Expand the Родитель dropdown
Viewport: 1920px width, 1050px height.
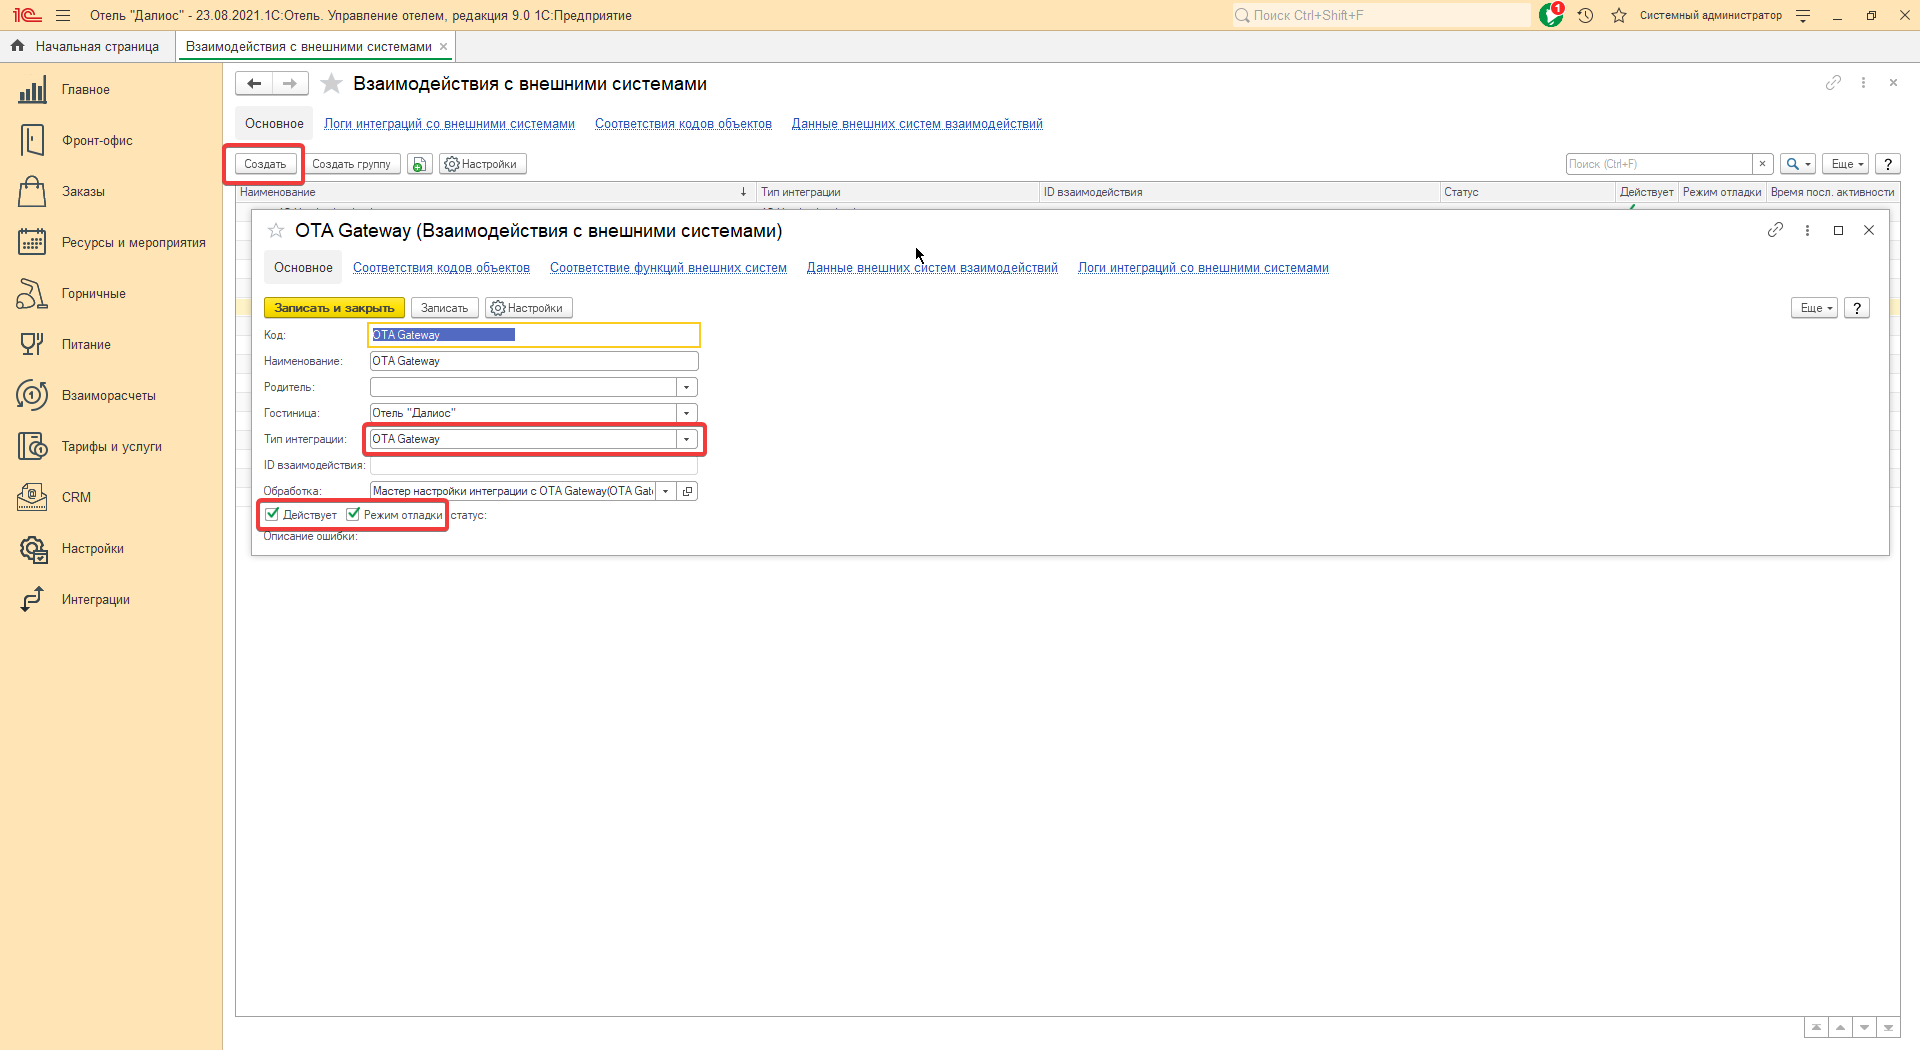(686, 387)
